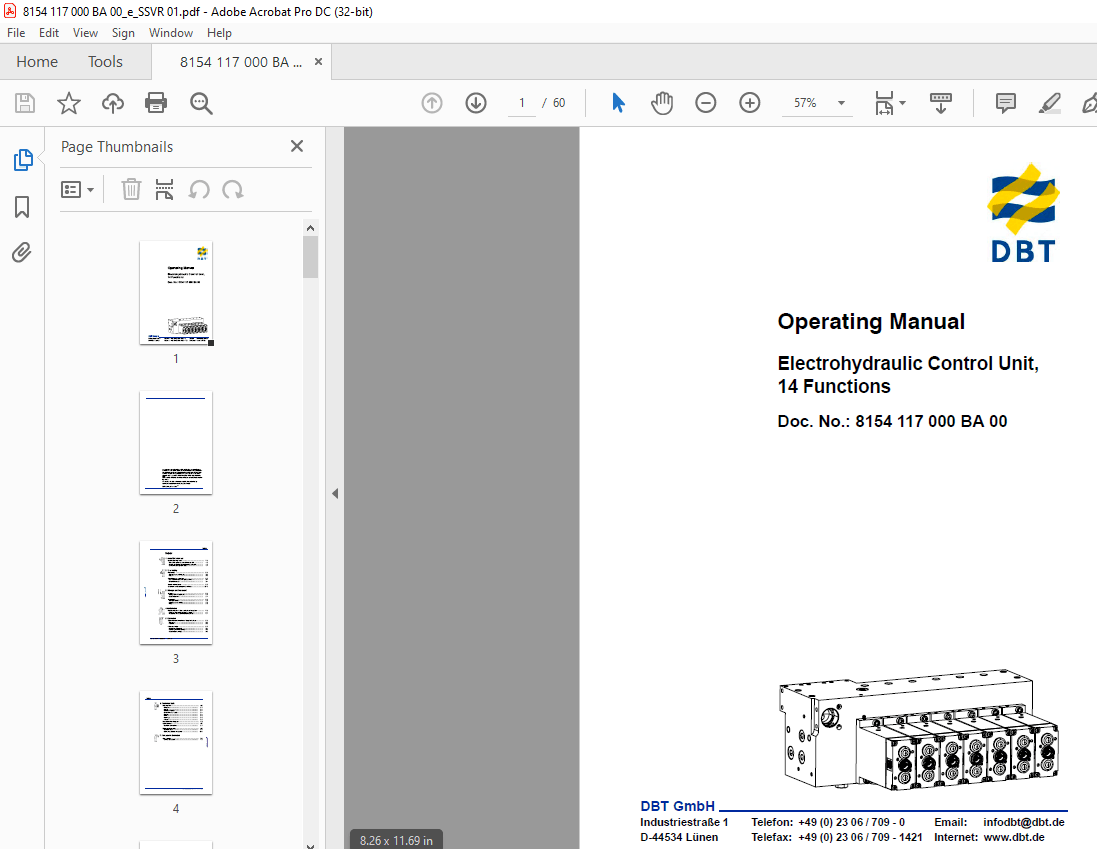Delete the selected page thumbnail
This screenshot has width=1097, height=849.
[131, 189]
